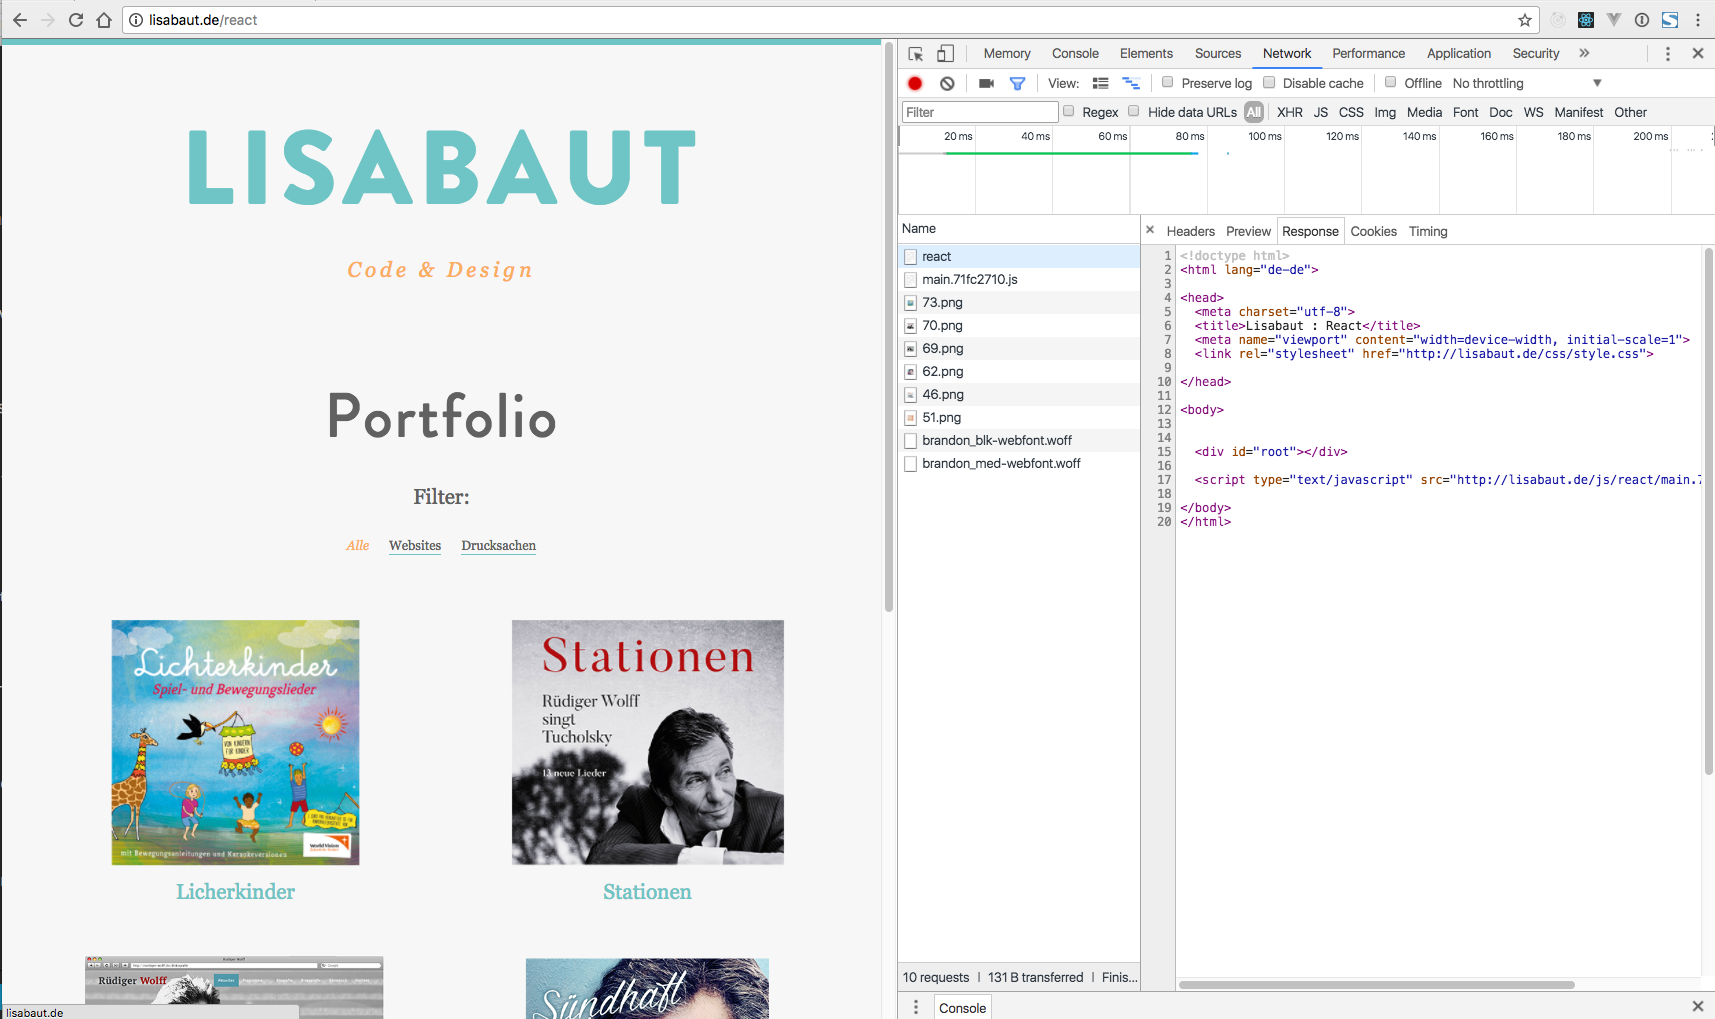Screen dimensions: 1715x1019
Task: Open the browser home page
Action: point(104,20)
